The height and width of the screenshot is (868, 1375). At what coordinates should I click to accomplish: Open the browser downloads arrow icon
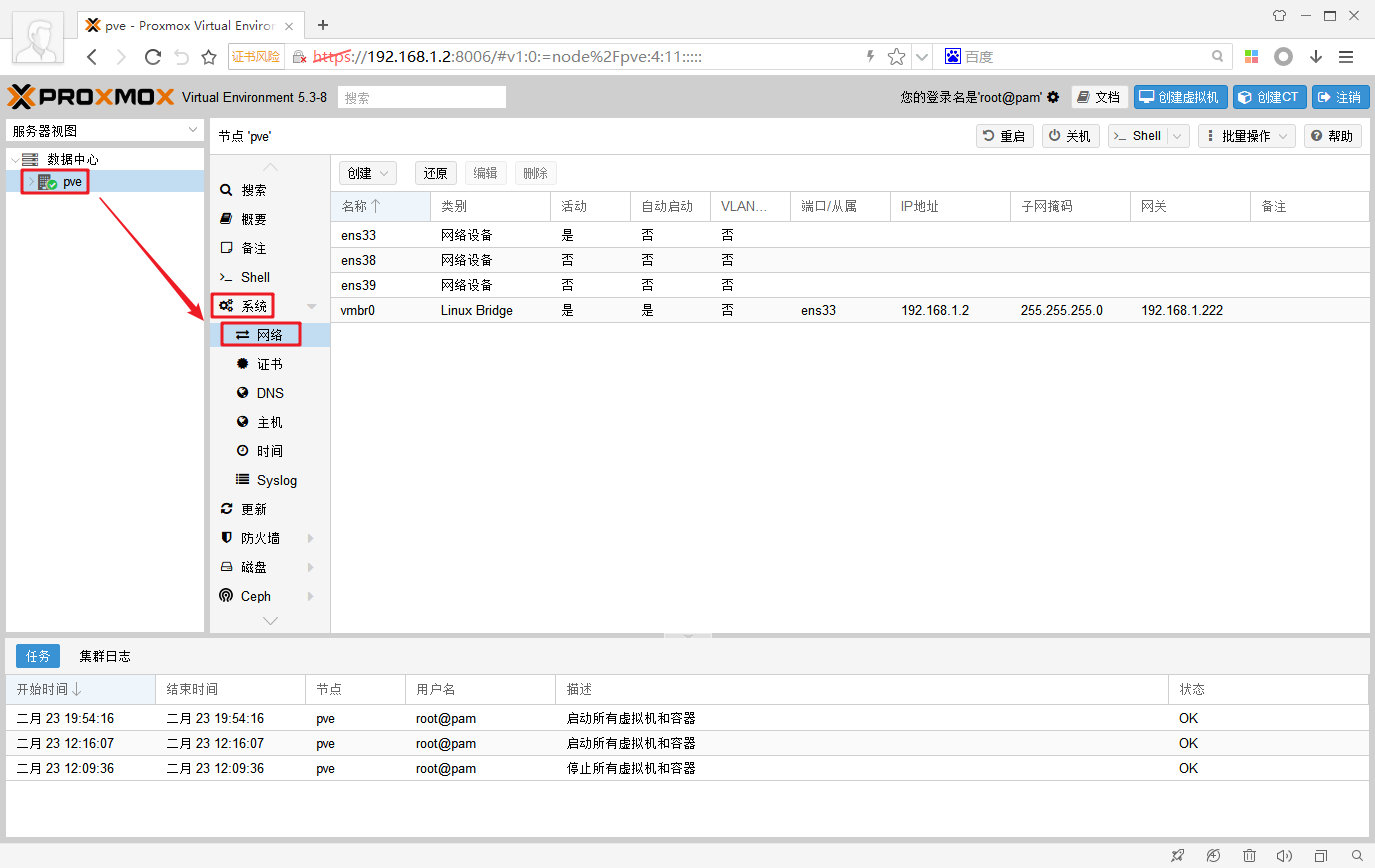[1316, 57]
